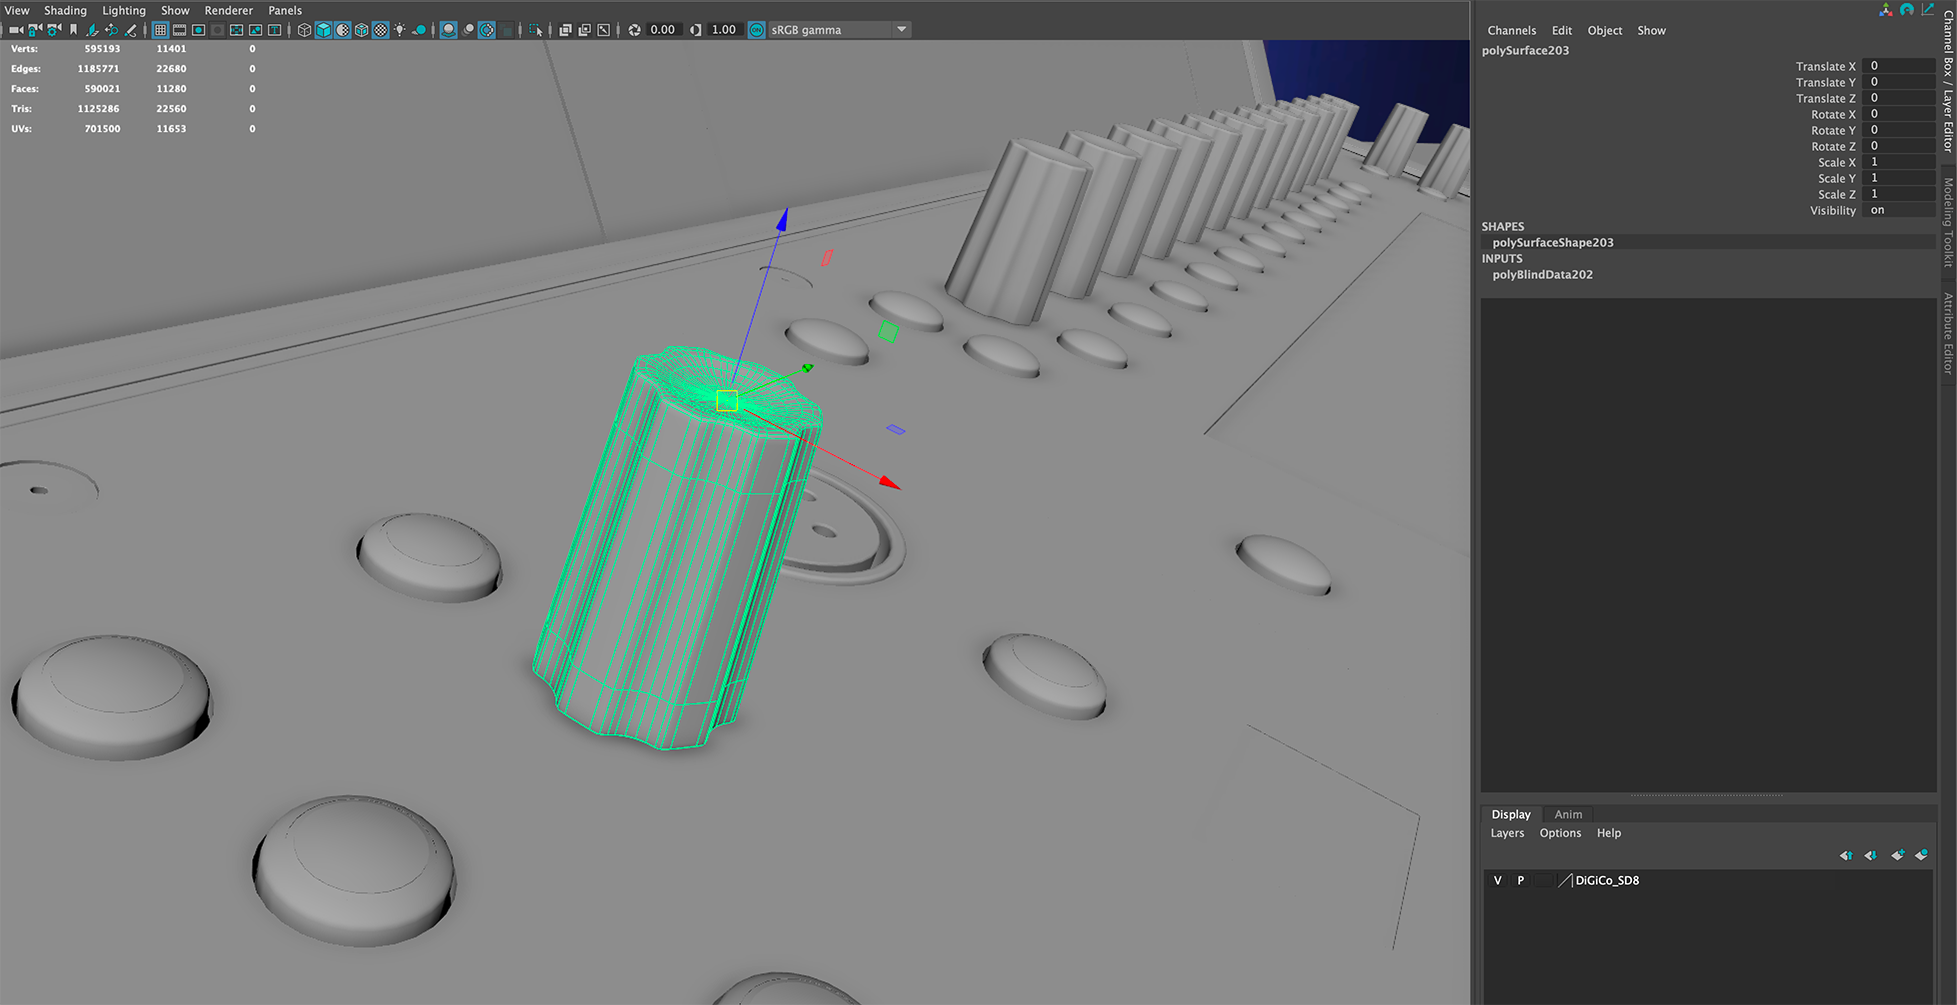Enable wireframe display mode icon
The width and height of the screenshot is (1957, 1005).
[304, 30]
